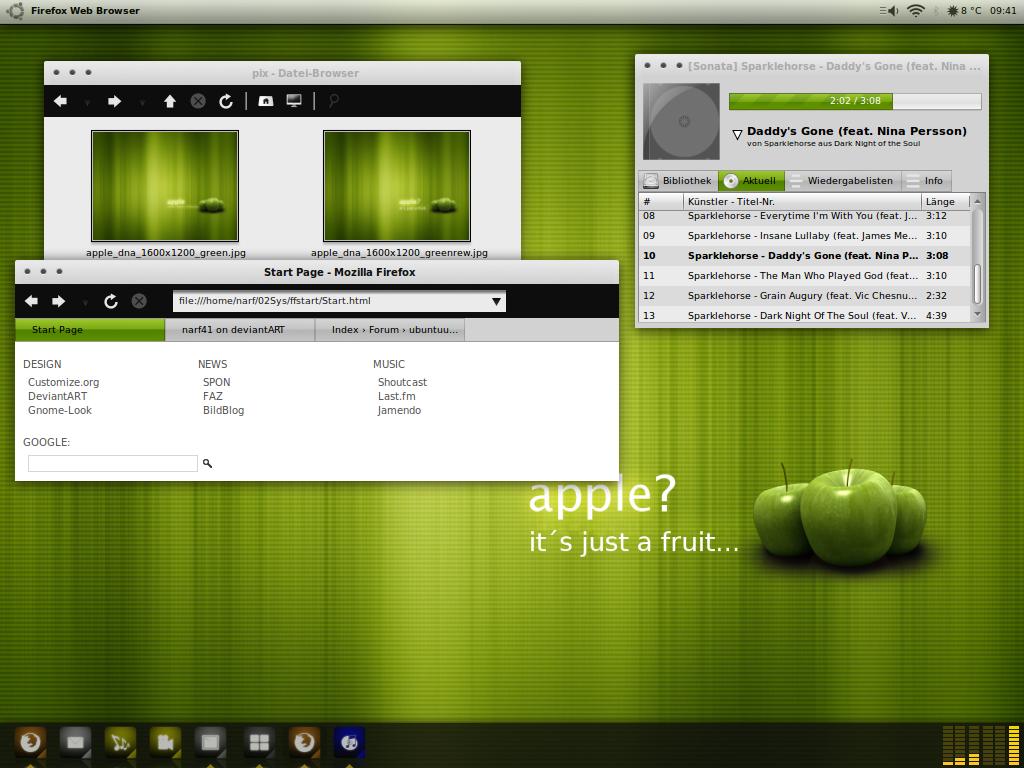This screenshot has height=768, width=1024.
Task: Click Firefox stop loading button
Action: click(138, 301)
